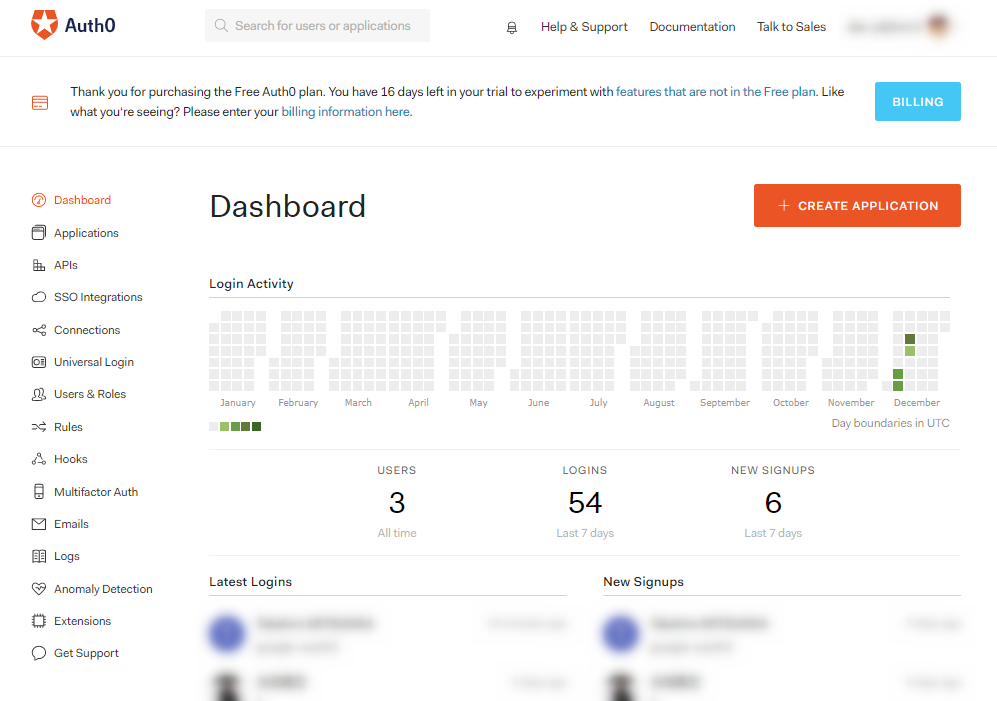Open Help & Support link
Image resolution: width=997 pixels, height=701 pixels.
pyautogui.click(x=584, y=27)
